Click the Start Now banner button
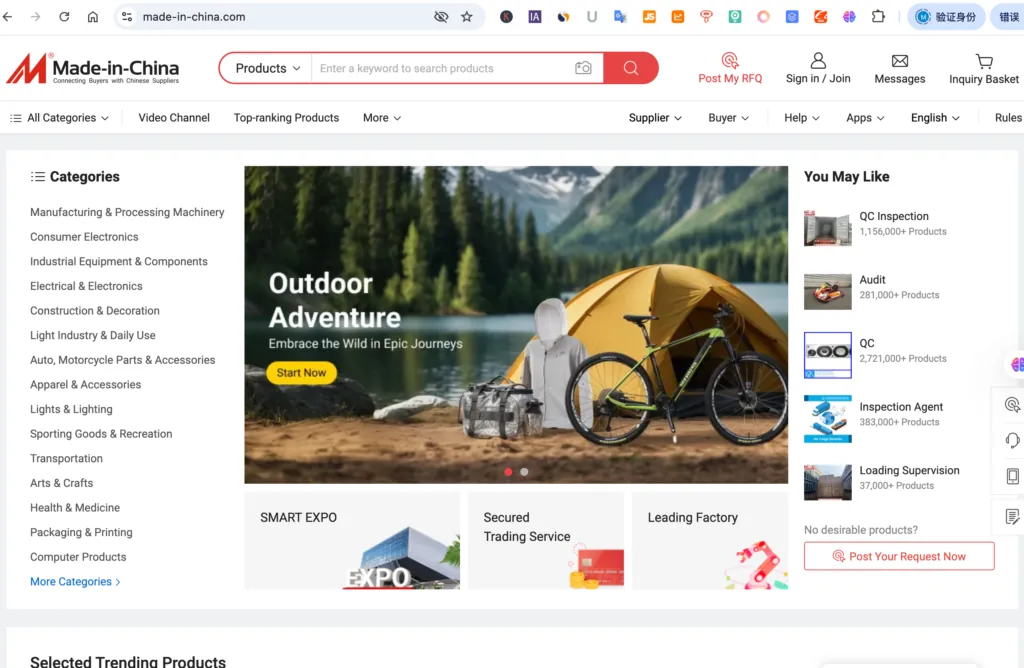The width and height of the screenshot is (1024, 668). pos(301,373)
